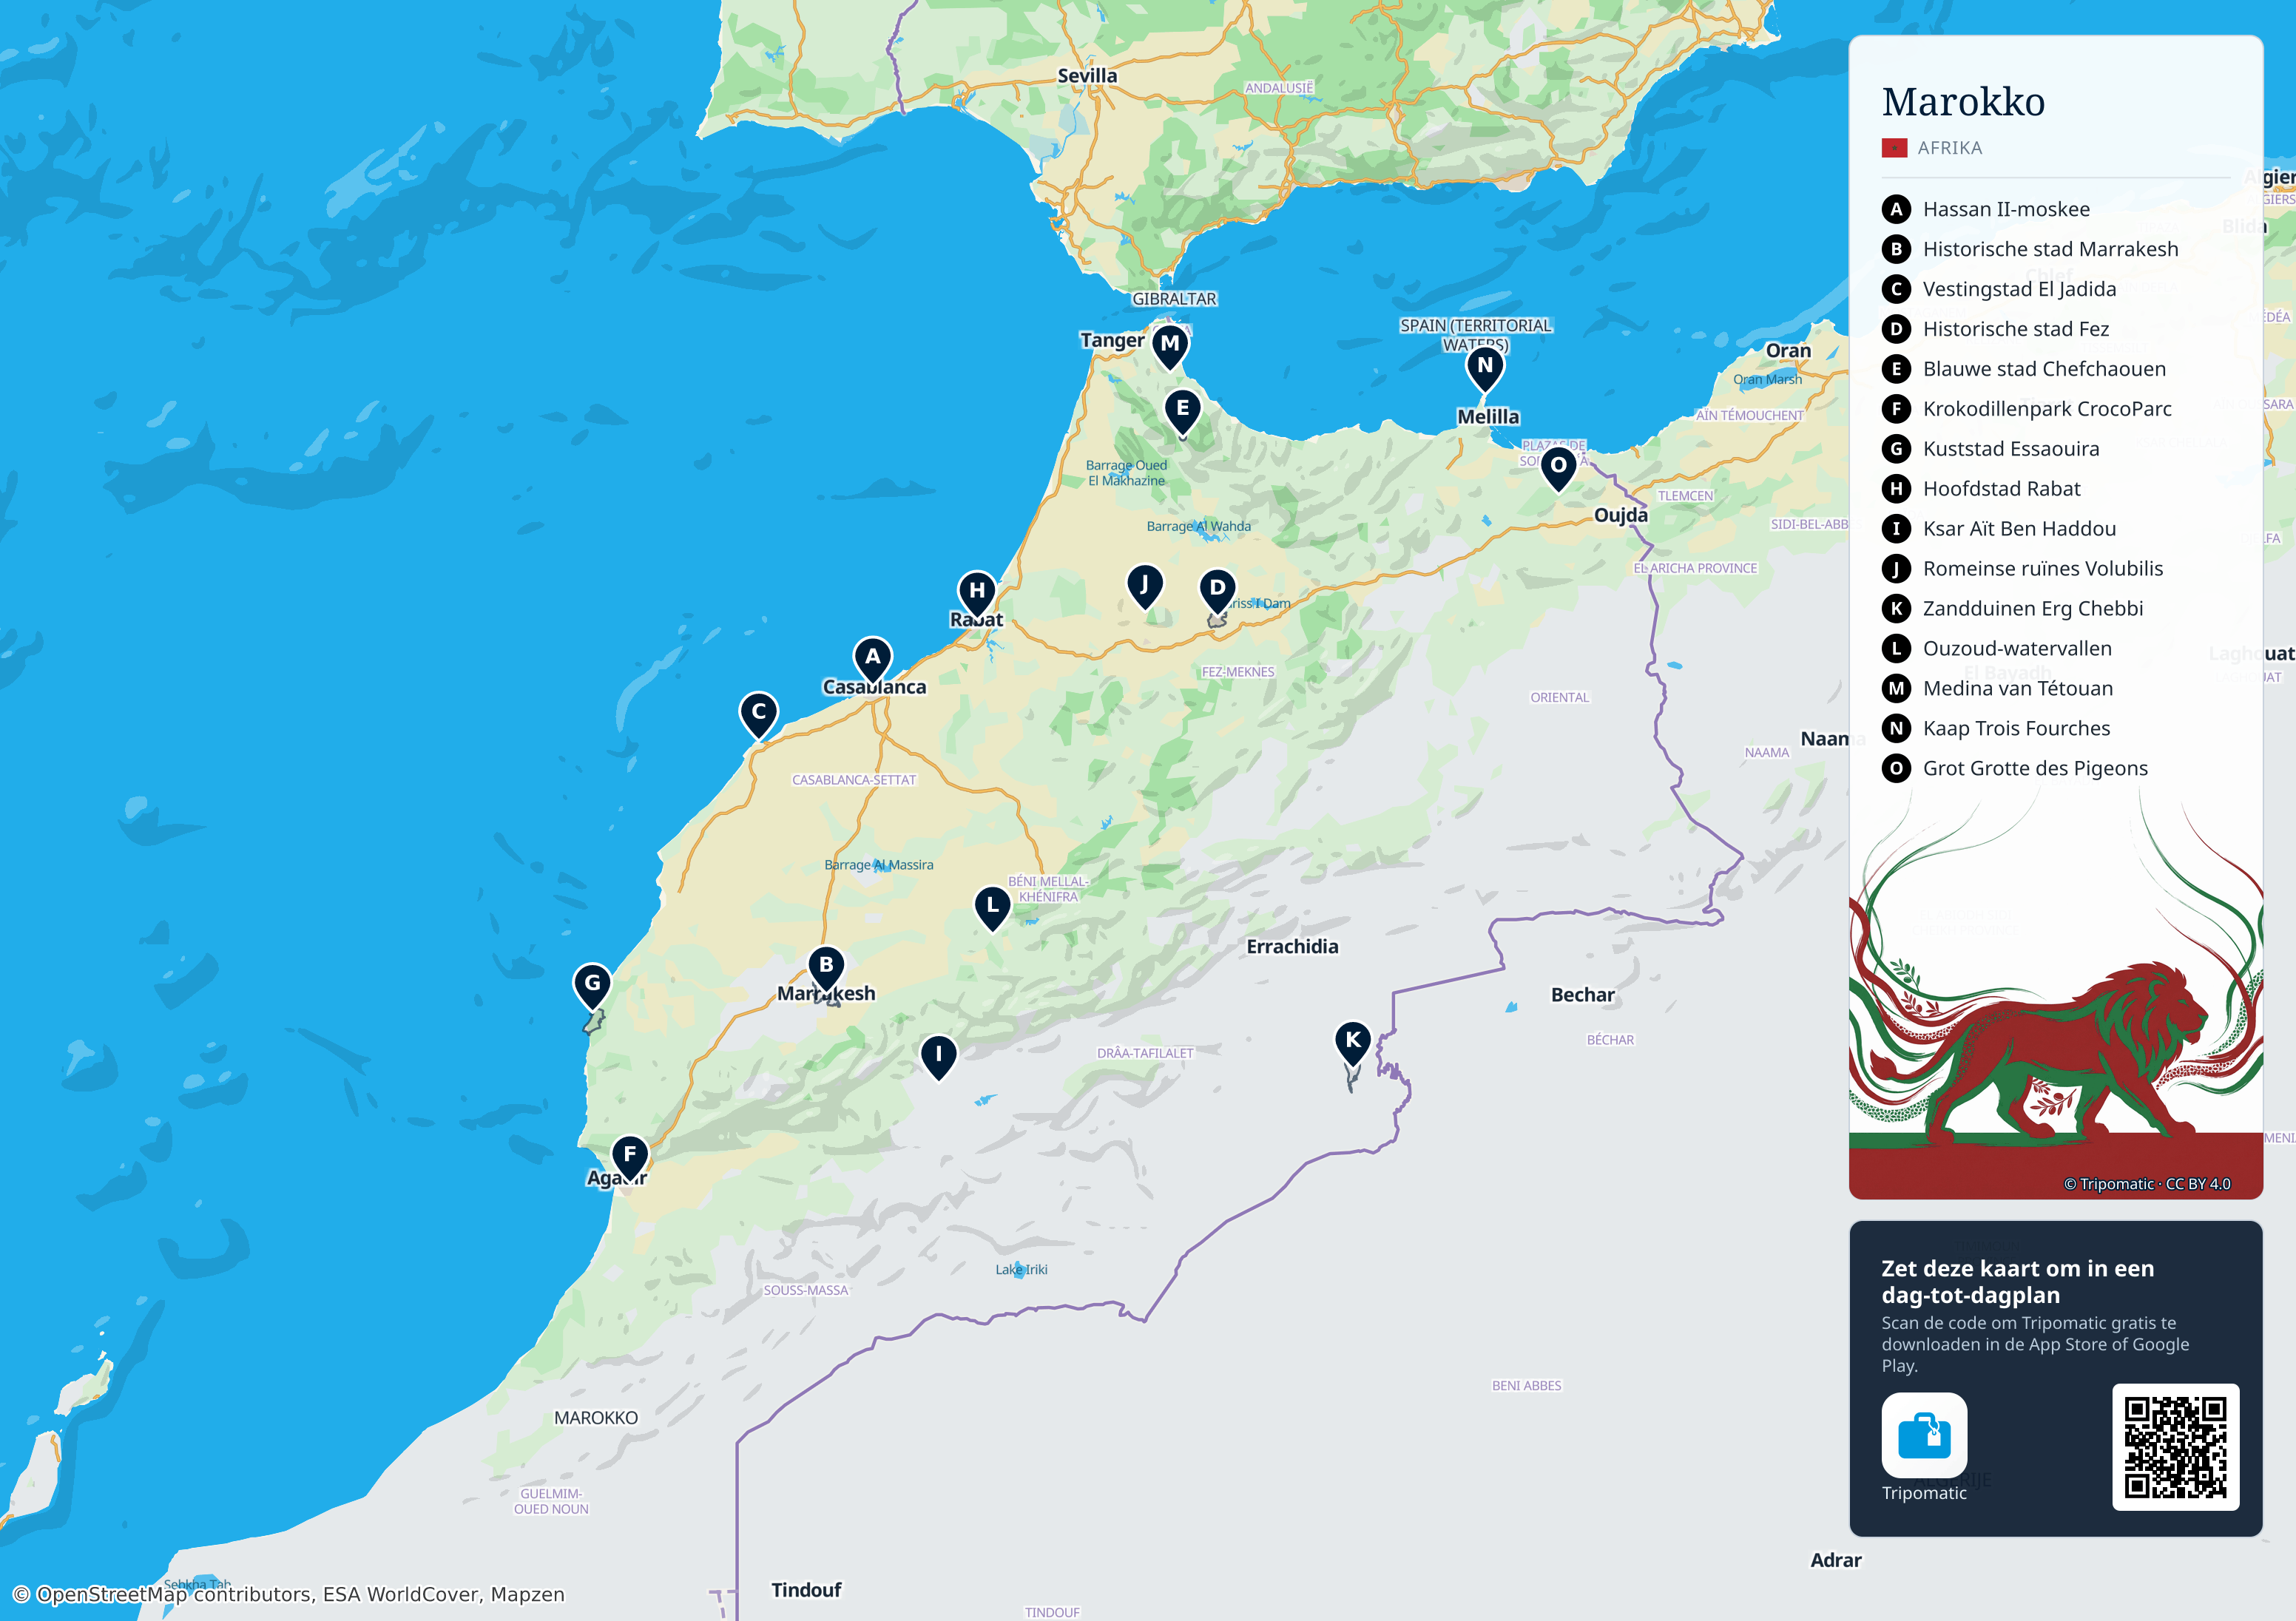Viewport: 2296px width, 1621px height.
Task: Click the Adrar city label
Action: [1836, 1560]
